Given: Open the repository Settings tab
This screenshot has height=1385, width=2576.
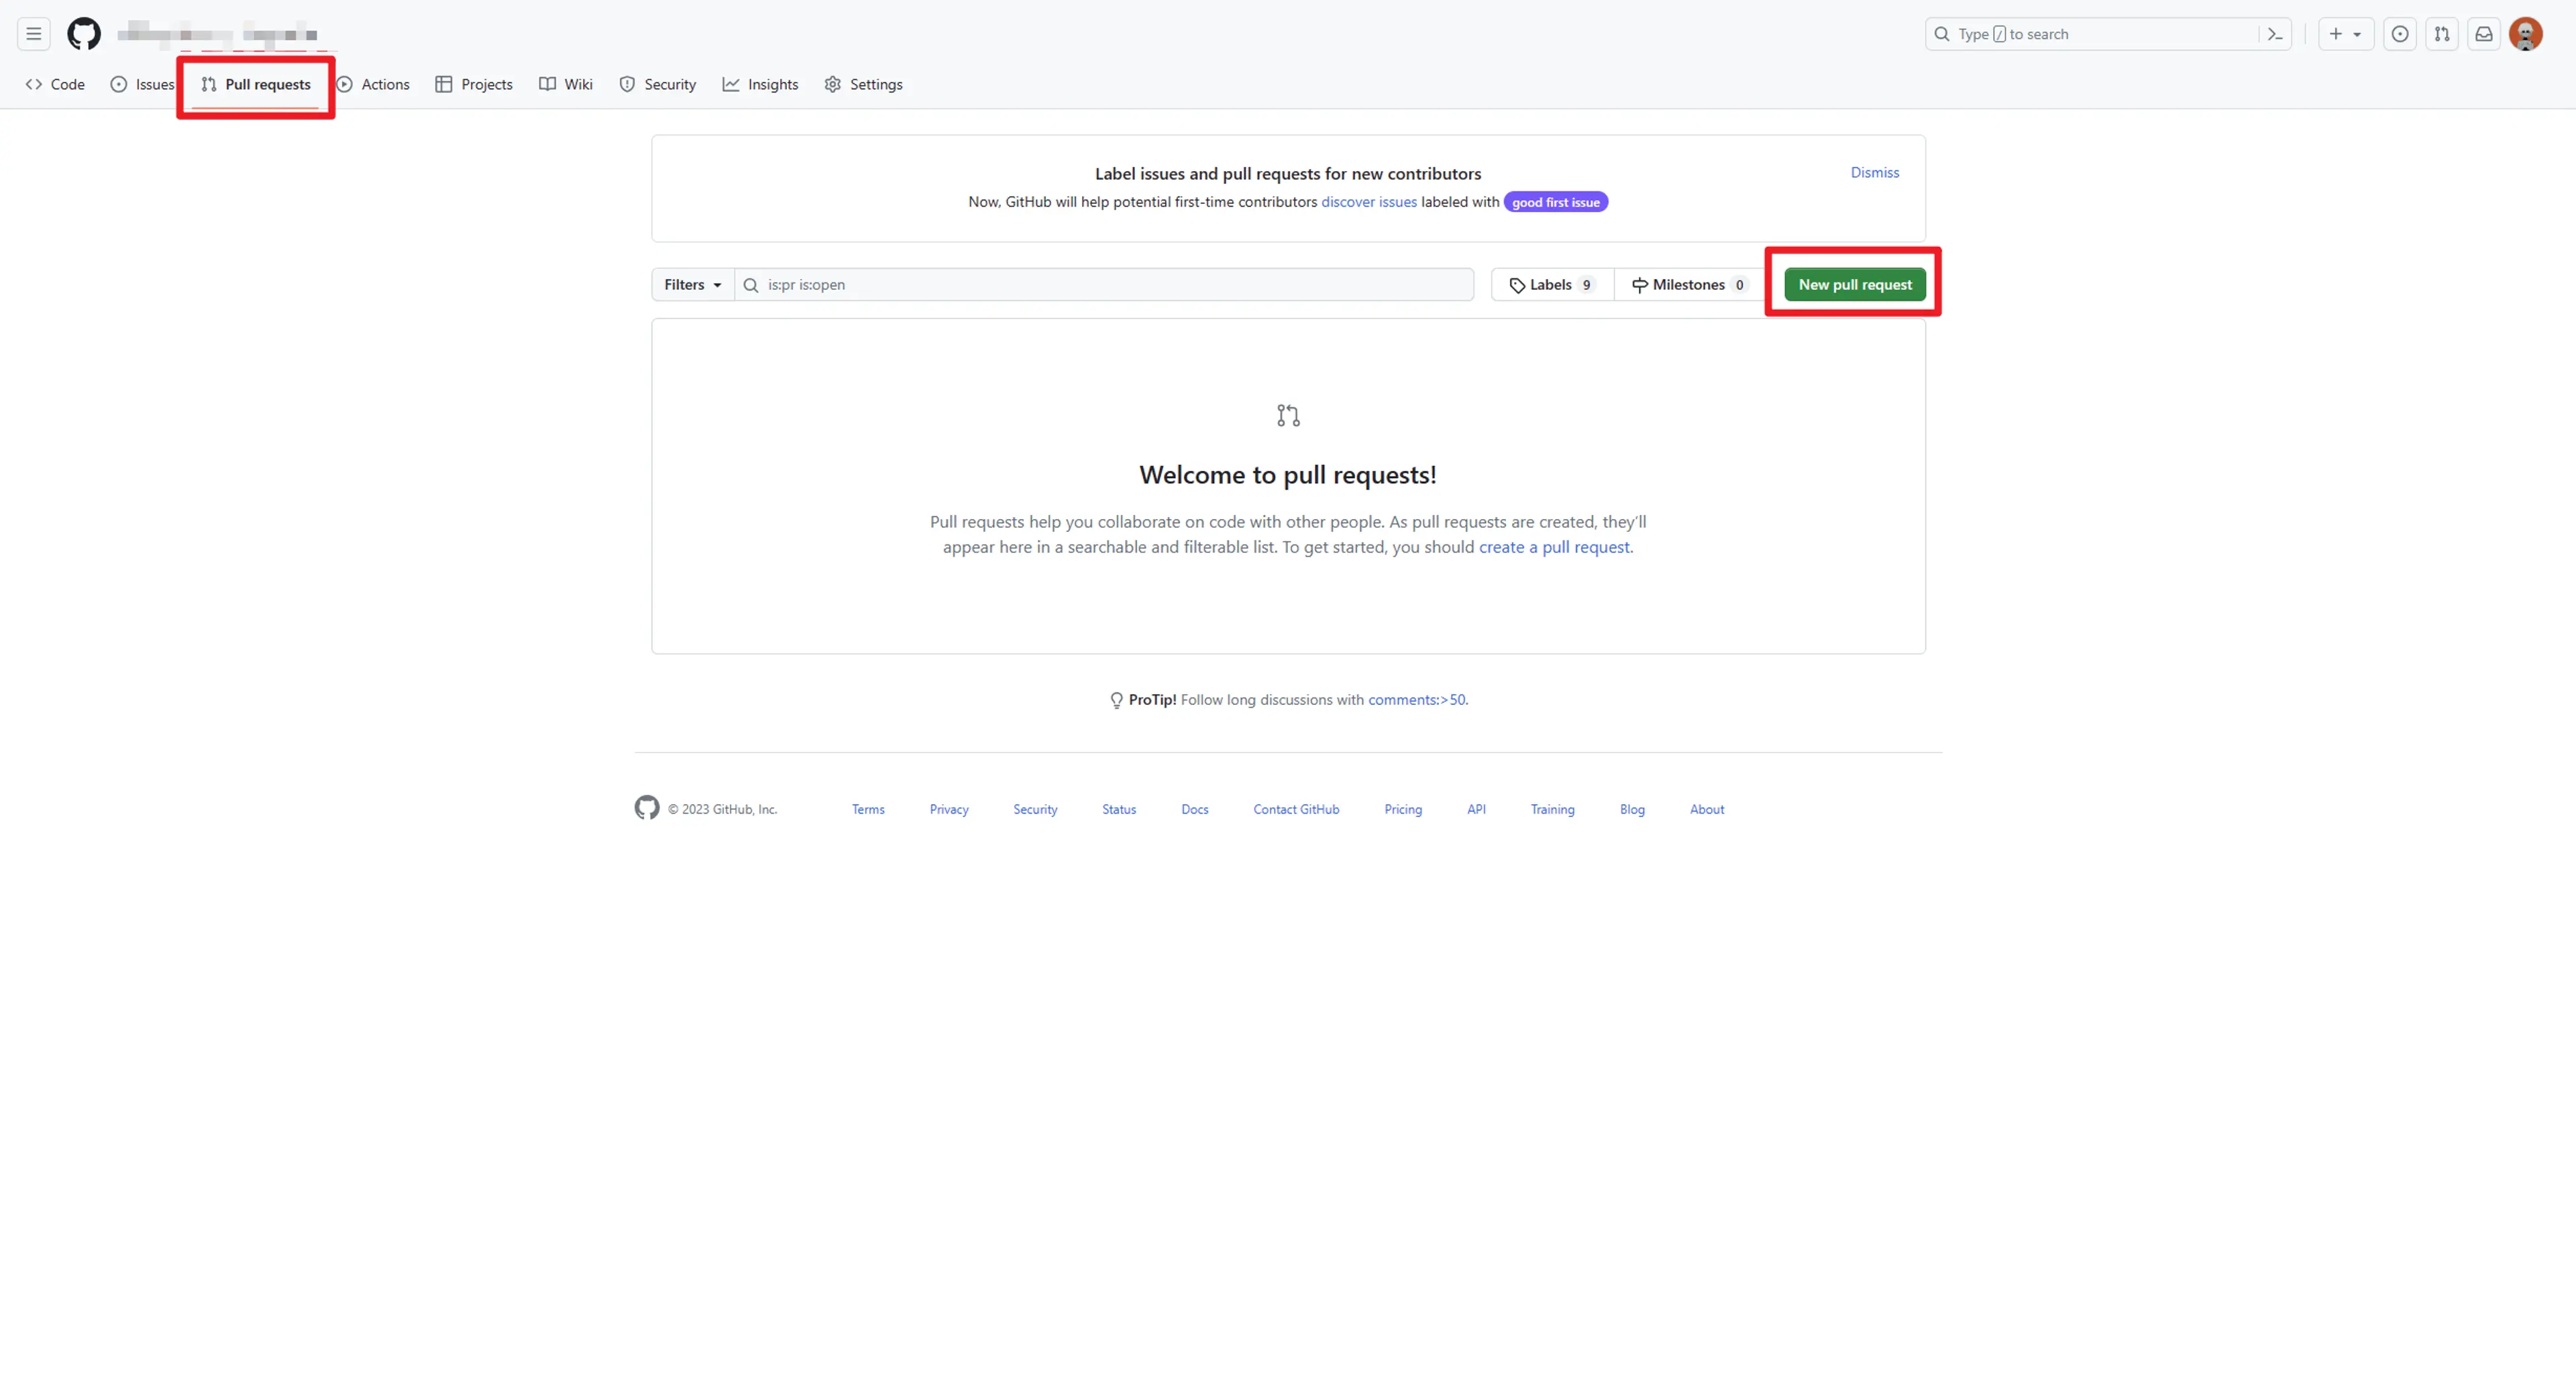Looking at the screenshot, I should [863, 84].
